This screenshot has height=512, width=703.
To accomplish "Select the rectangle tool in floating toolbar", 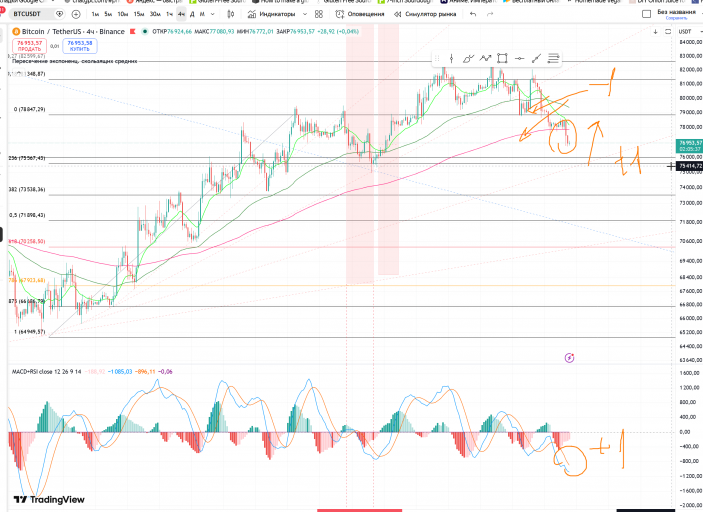I will point(502,58).
